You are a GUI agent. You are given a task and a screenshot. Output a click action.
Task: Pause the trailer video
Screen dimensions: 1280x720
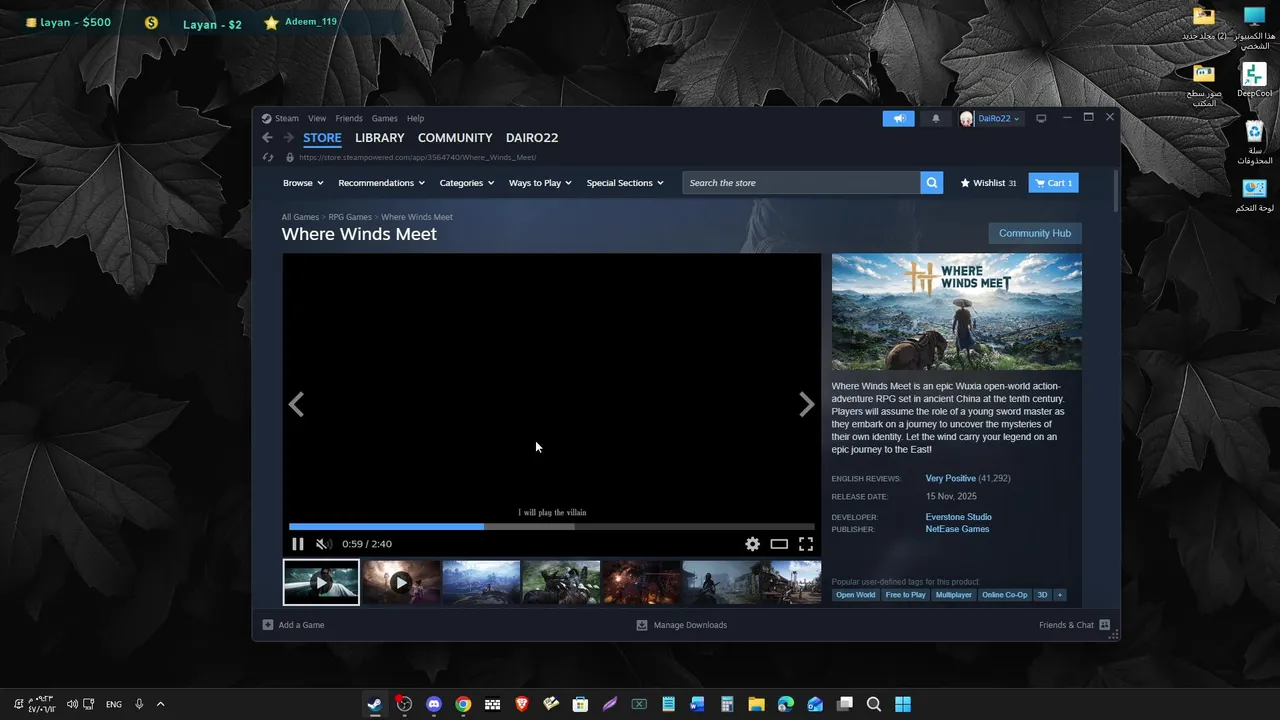[x=298, y=544]
